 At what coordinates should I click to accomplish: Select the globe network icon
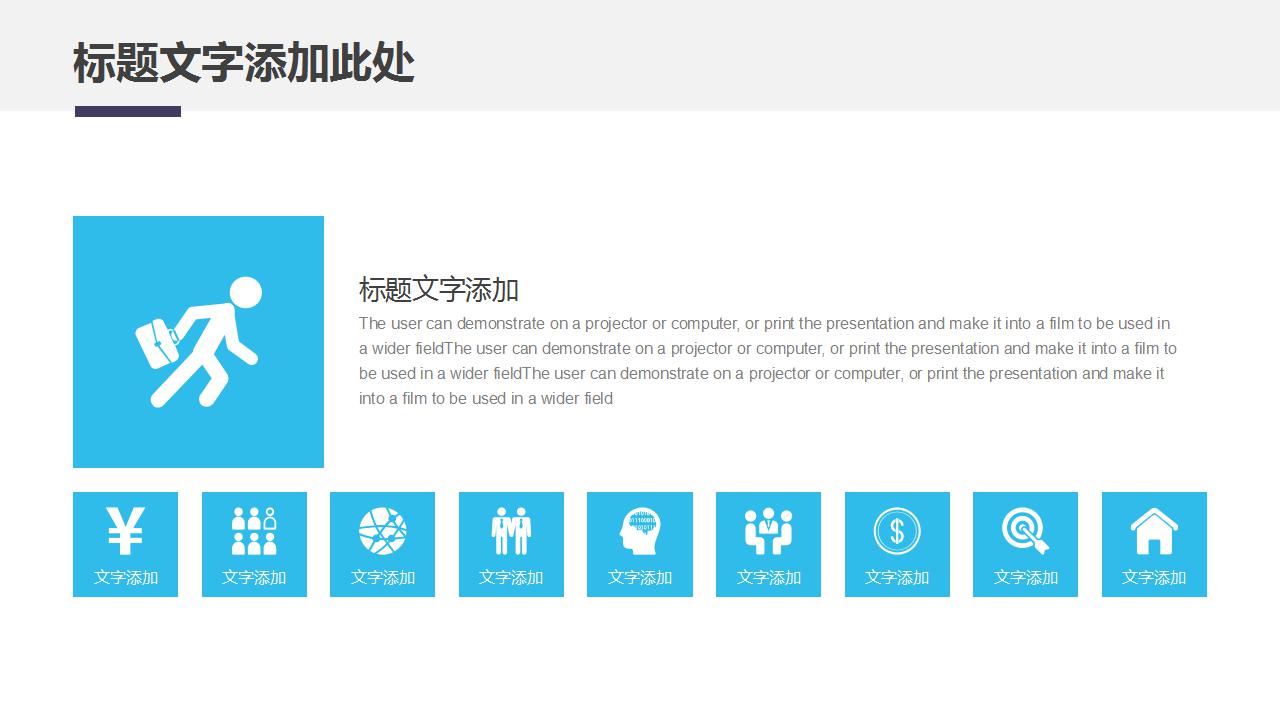pos(382,530)
